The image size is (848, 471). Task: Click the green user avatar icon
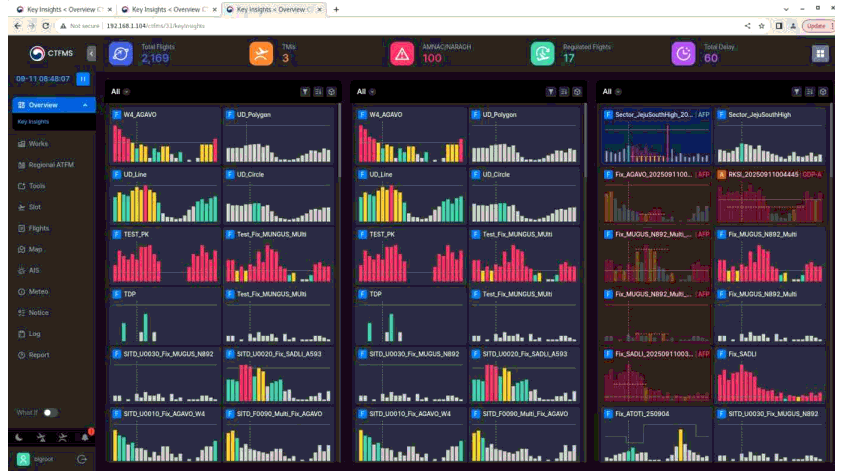23,459
